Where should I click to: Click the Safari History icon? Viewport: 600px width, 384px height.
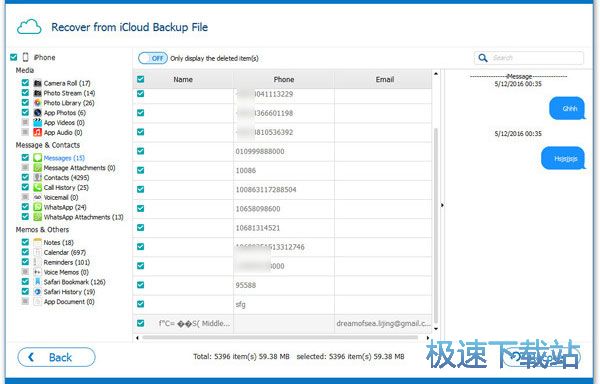click(x=38, y=292)
